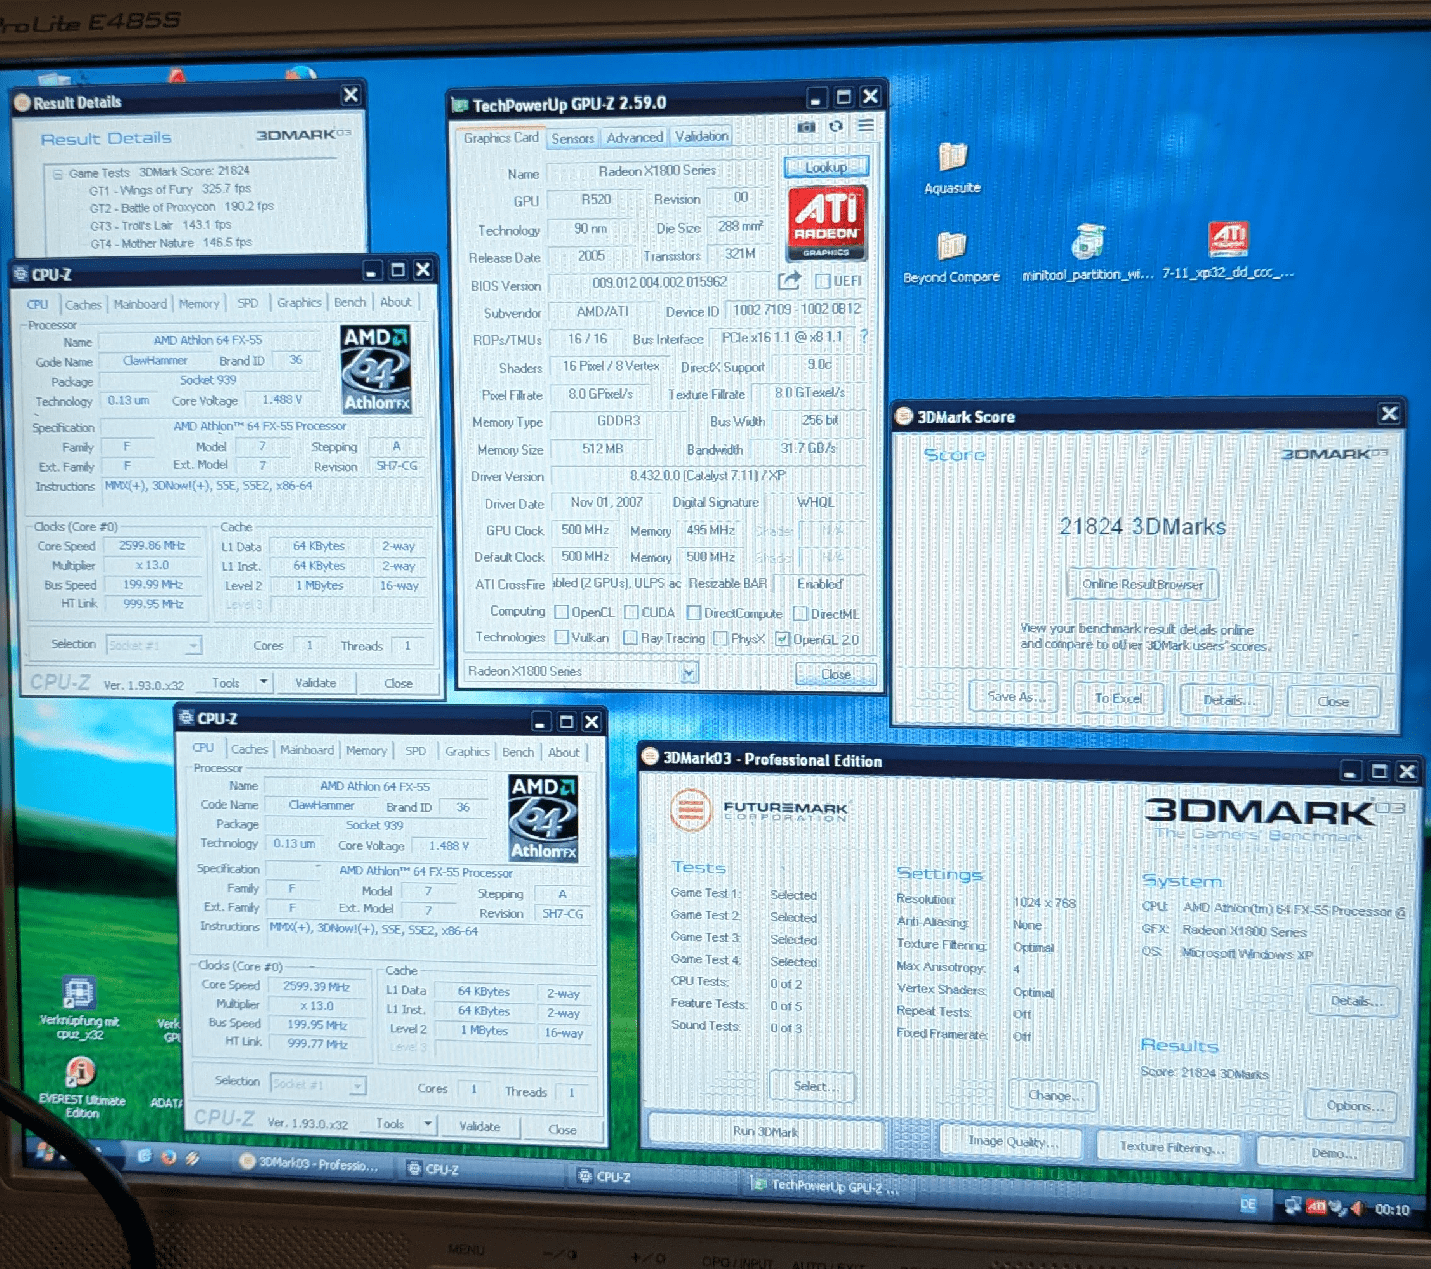This screenshot has width=1431, height=1269.
Task: Click the Run 3DMark button
Action: (x=765, y=1131)
